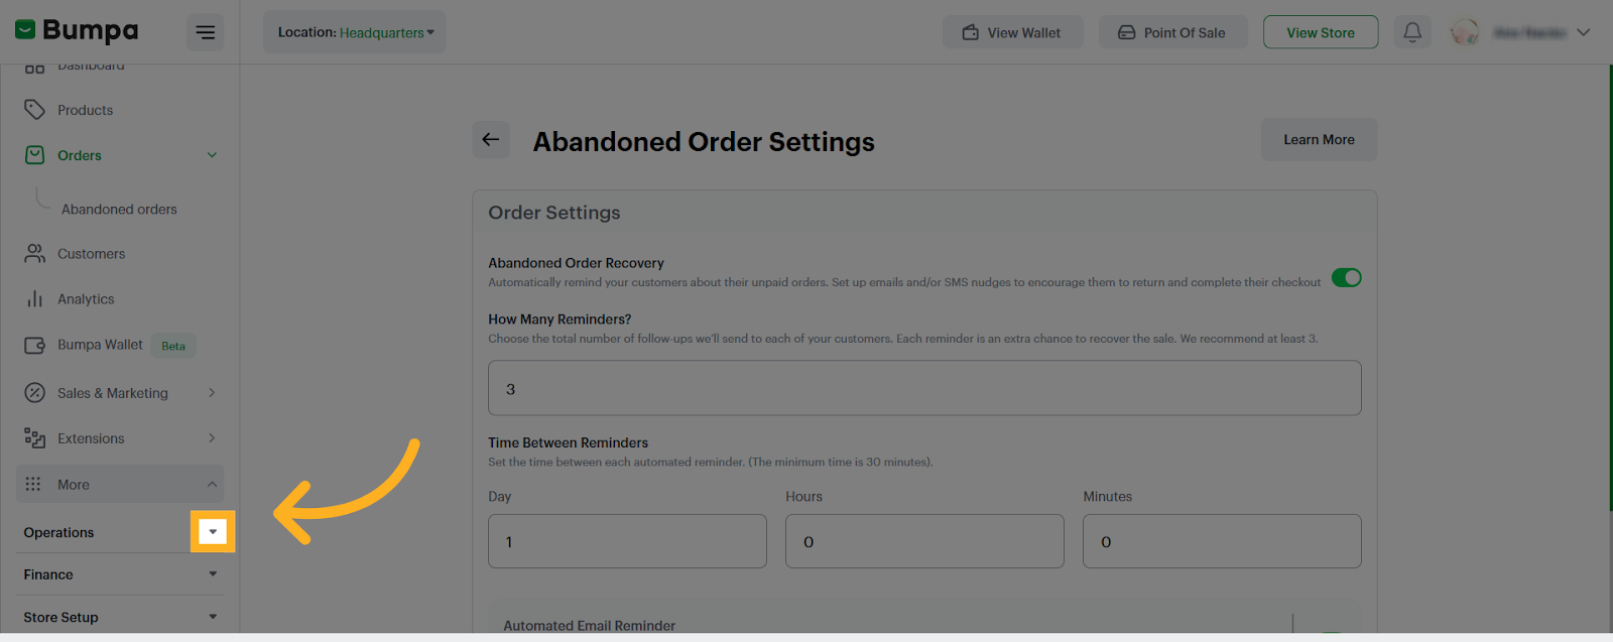Click the wallet icon in View Wallet
This screenshot has height=642, width=1613.
(970, 33)
